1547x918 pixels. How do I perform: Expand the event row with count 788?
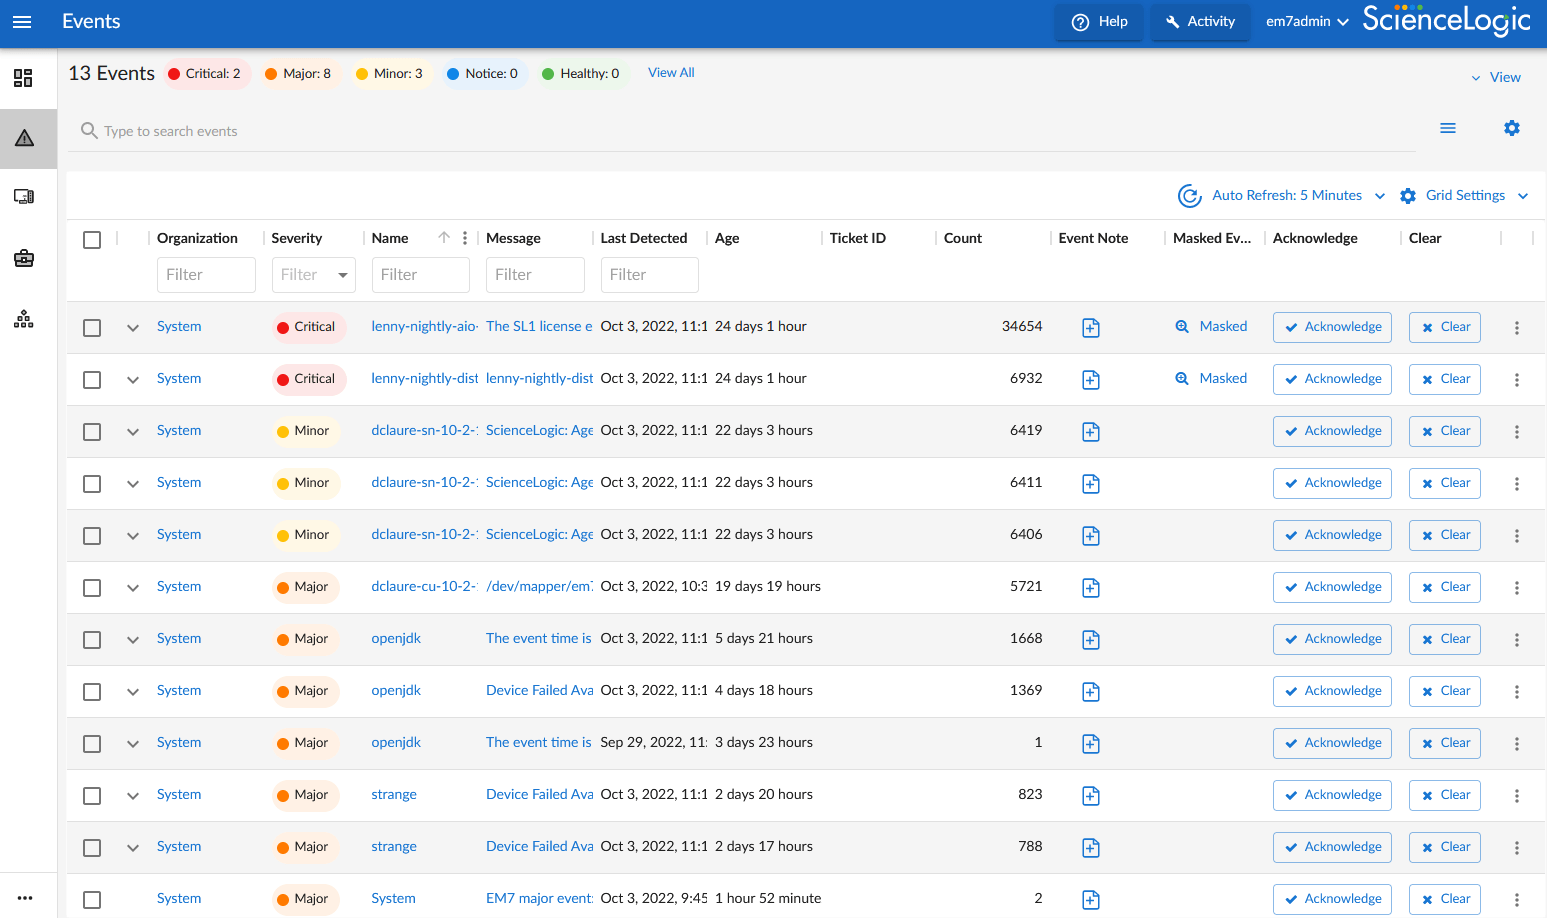pyautogui.click(x=133, y=848)
